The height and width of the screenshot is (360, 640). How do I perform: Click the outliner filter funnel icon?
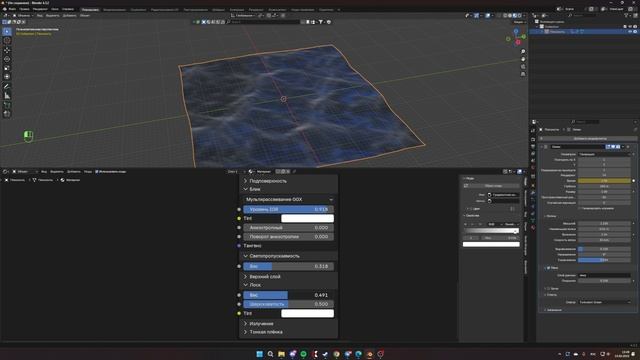point(626,16)
